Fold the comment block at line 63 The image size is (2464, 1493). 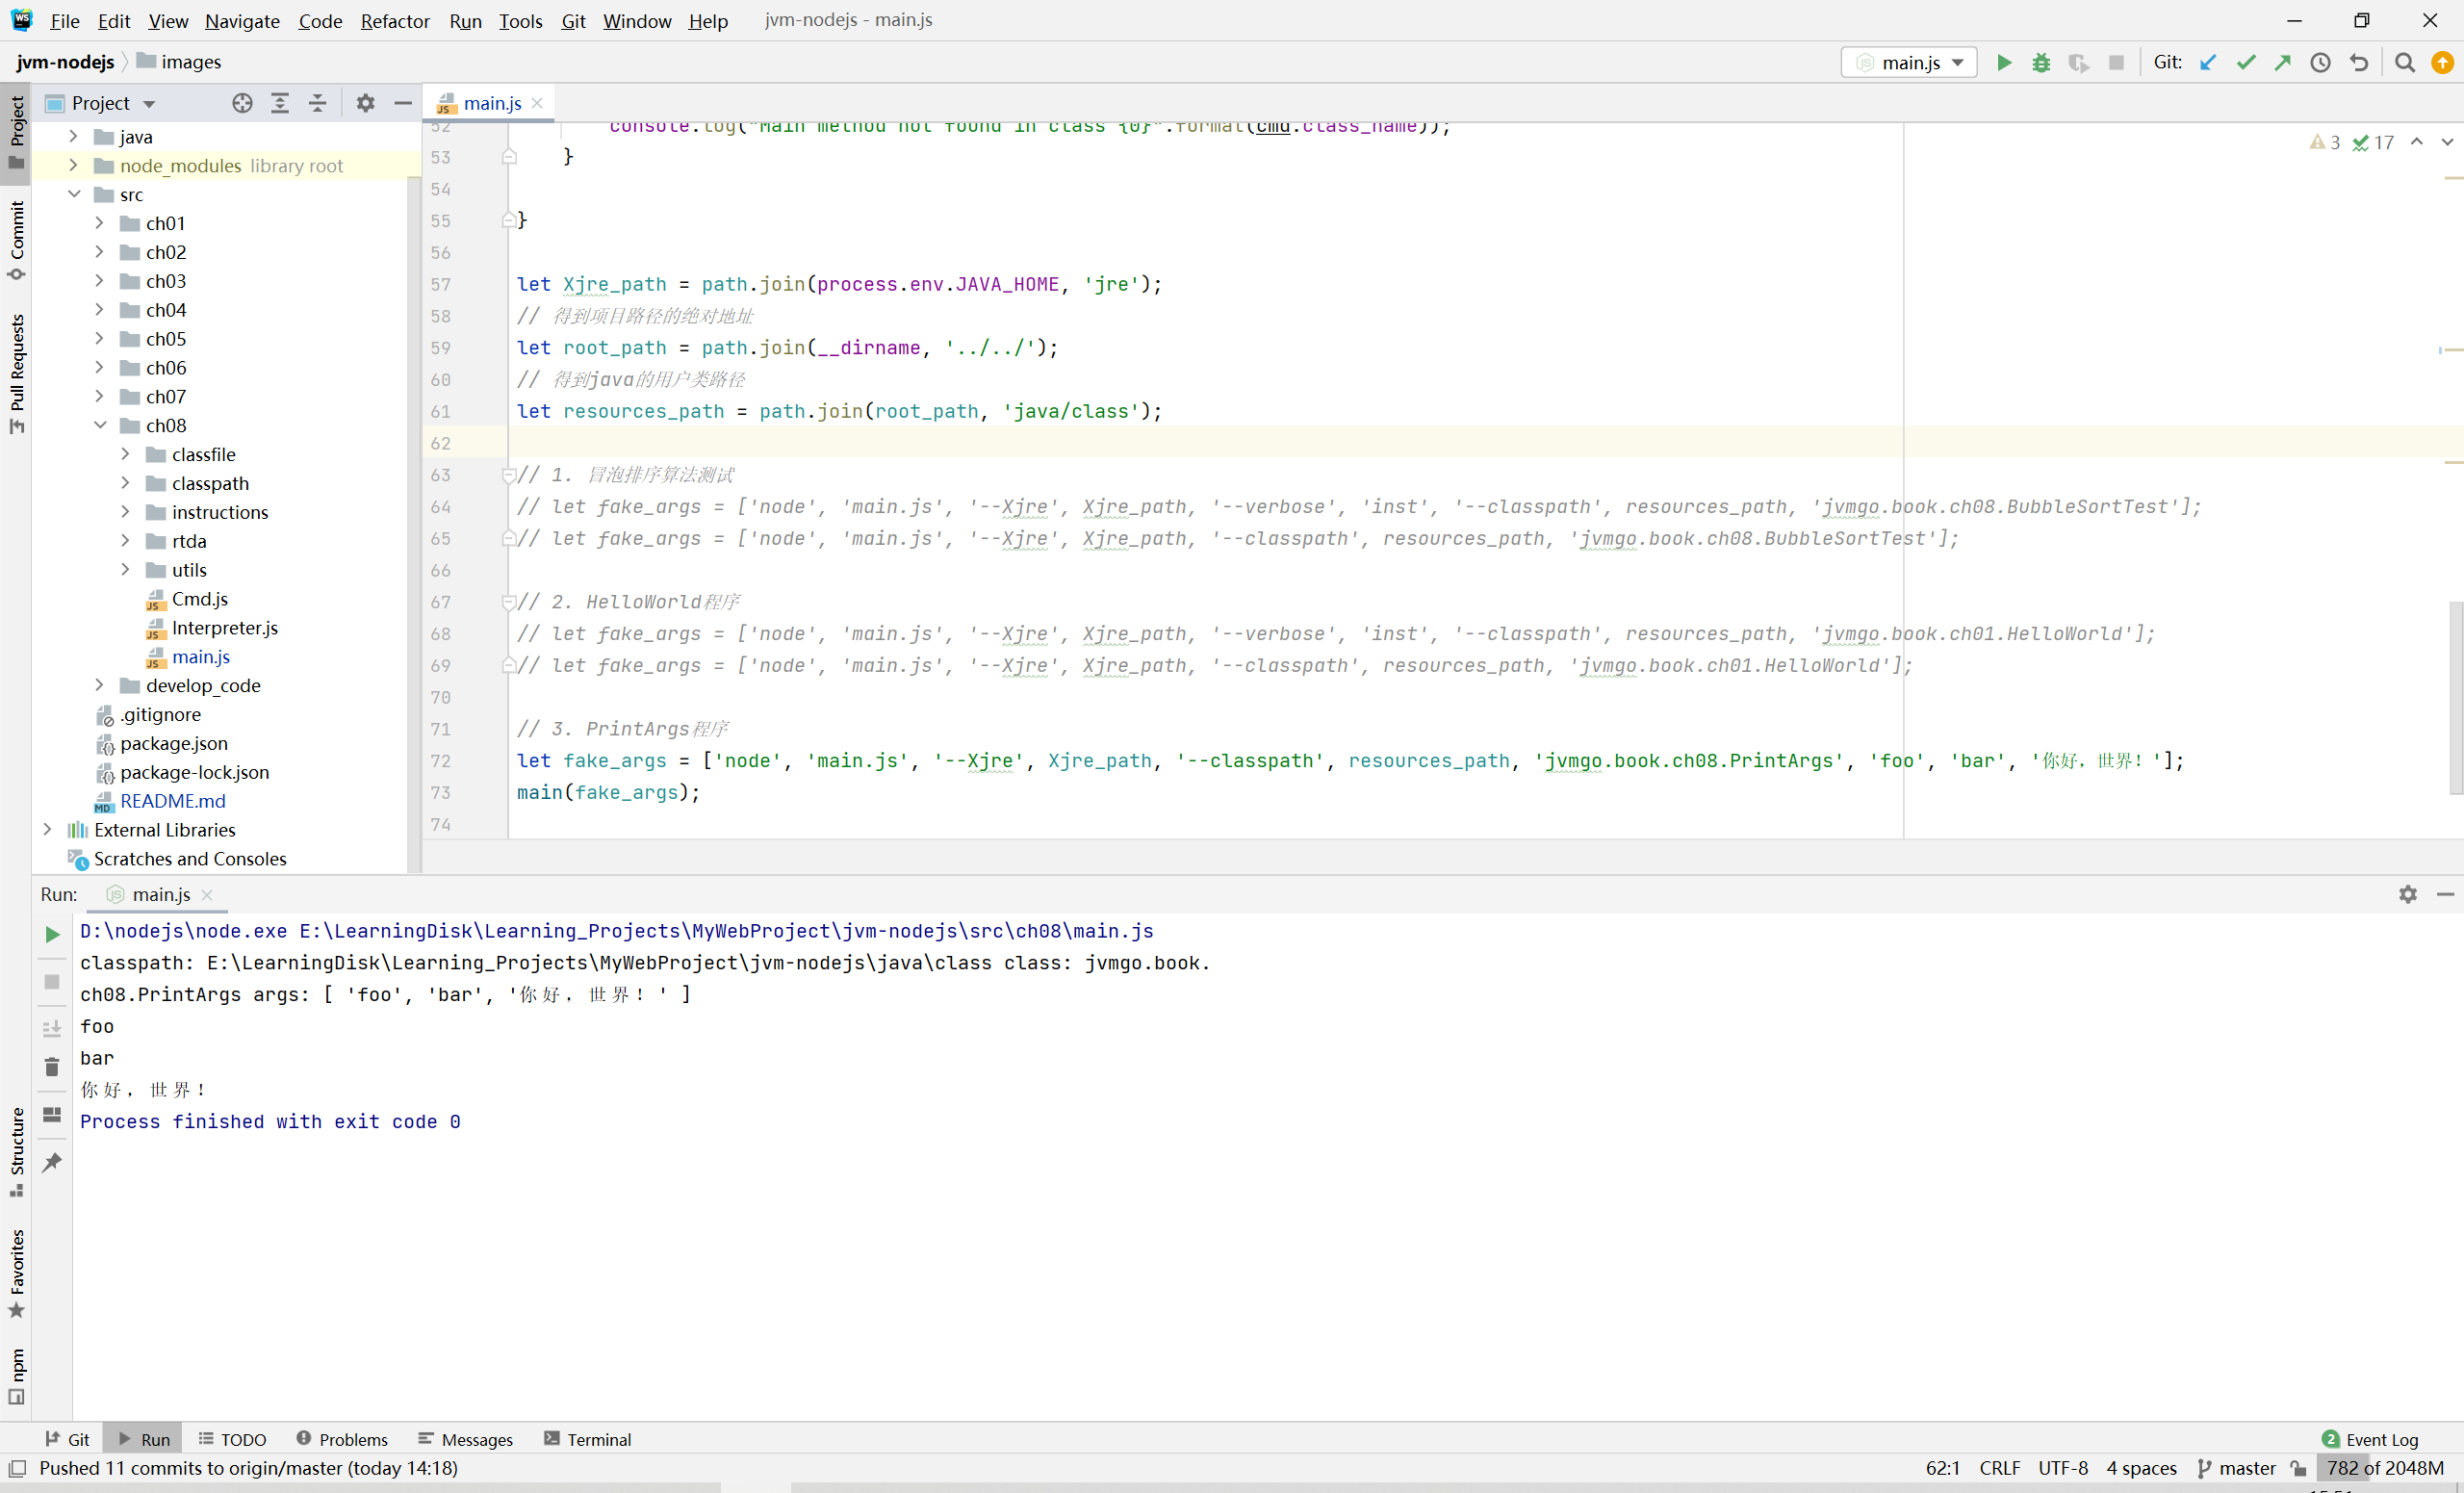(x=508, y=475)
